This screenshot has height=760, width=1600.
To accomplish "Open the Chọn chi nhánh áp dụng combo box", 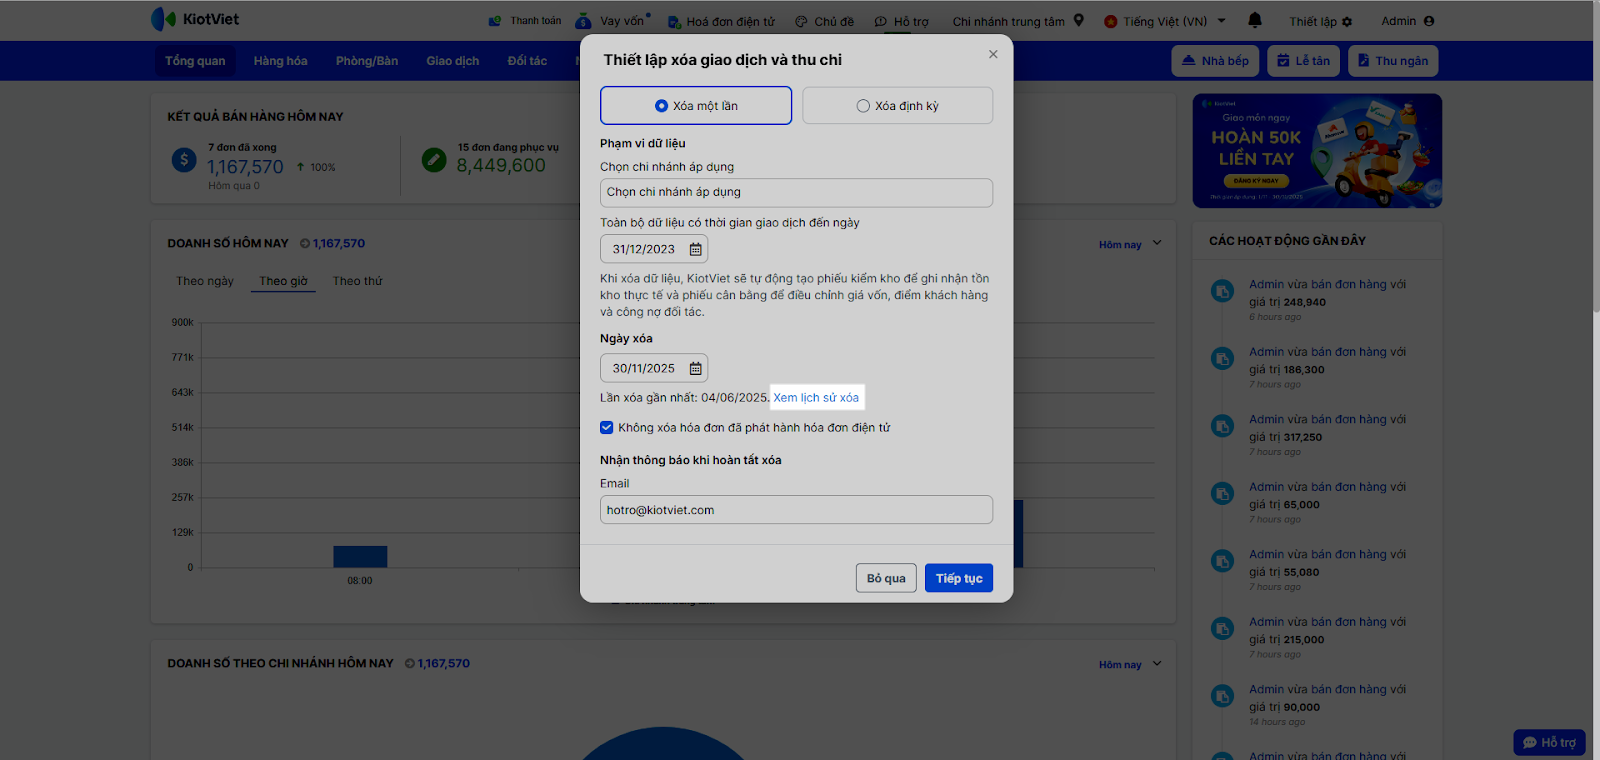I will pos(796,192).
